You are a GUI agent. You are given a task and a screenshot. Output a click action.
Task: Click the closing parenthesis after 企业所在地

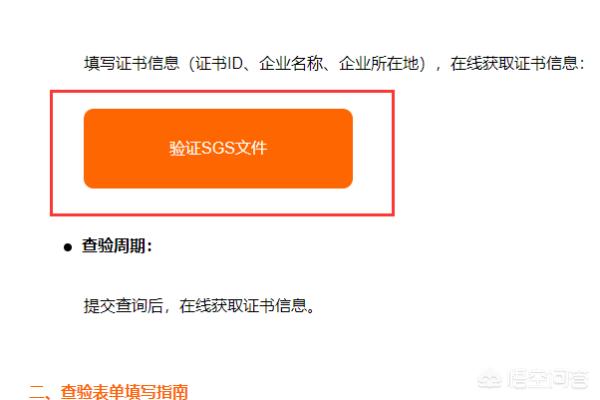click(x=422, y=64)
